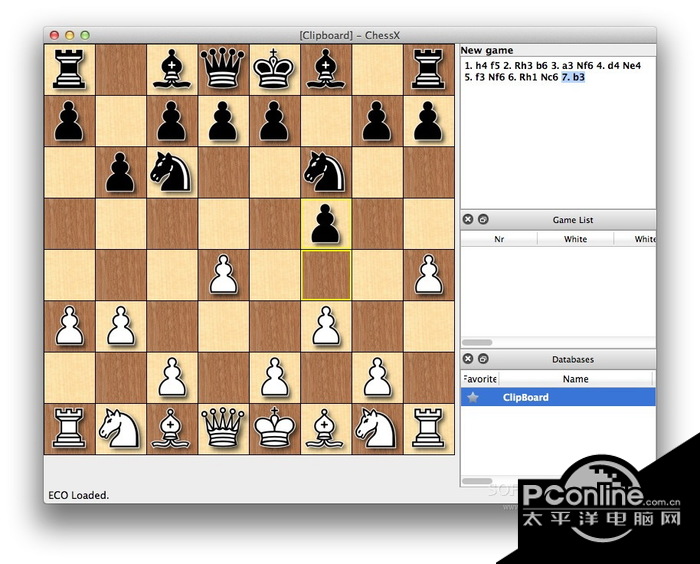Pick the black queen on d8

coord(223,70)
